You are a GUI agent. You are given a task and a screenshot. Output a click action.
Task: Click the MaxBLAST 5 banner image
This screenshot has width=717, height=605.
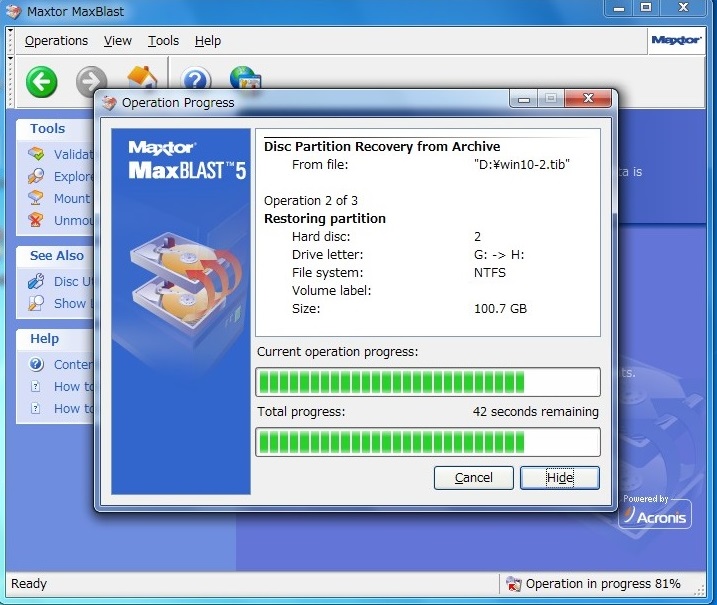coord(181,311)
